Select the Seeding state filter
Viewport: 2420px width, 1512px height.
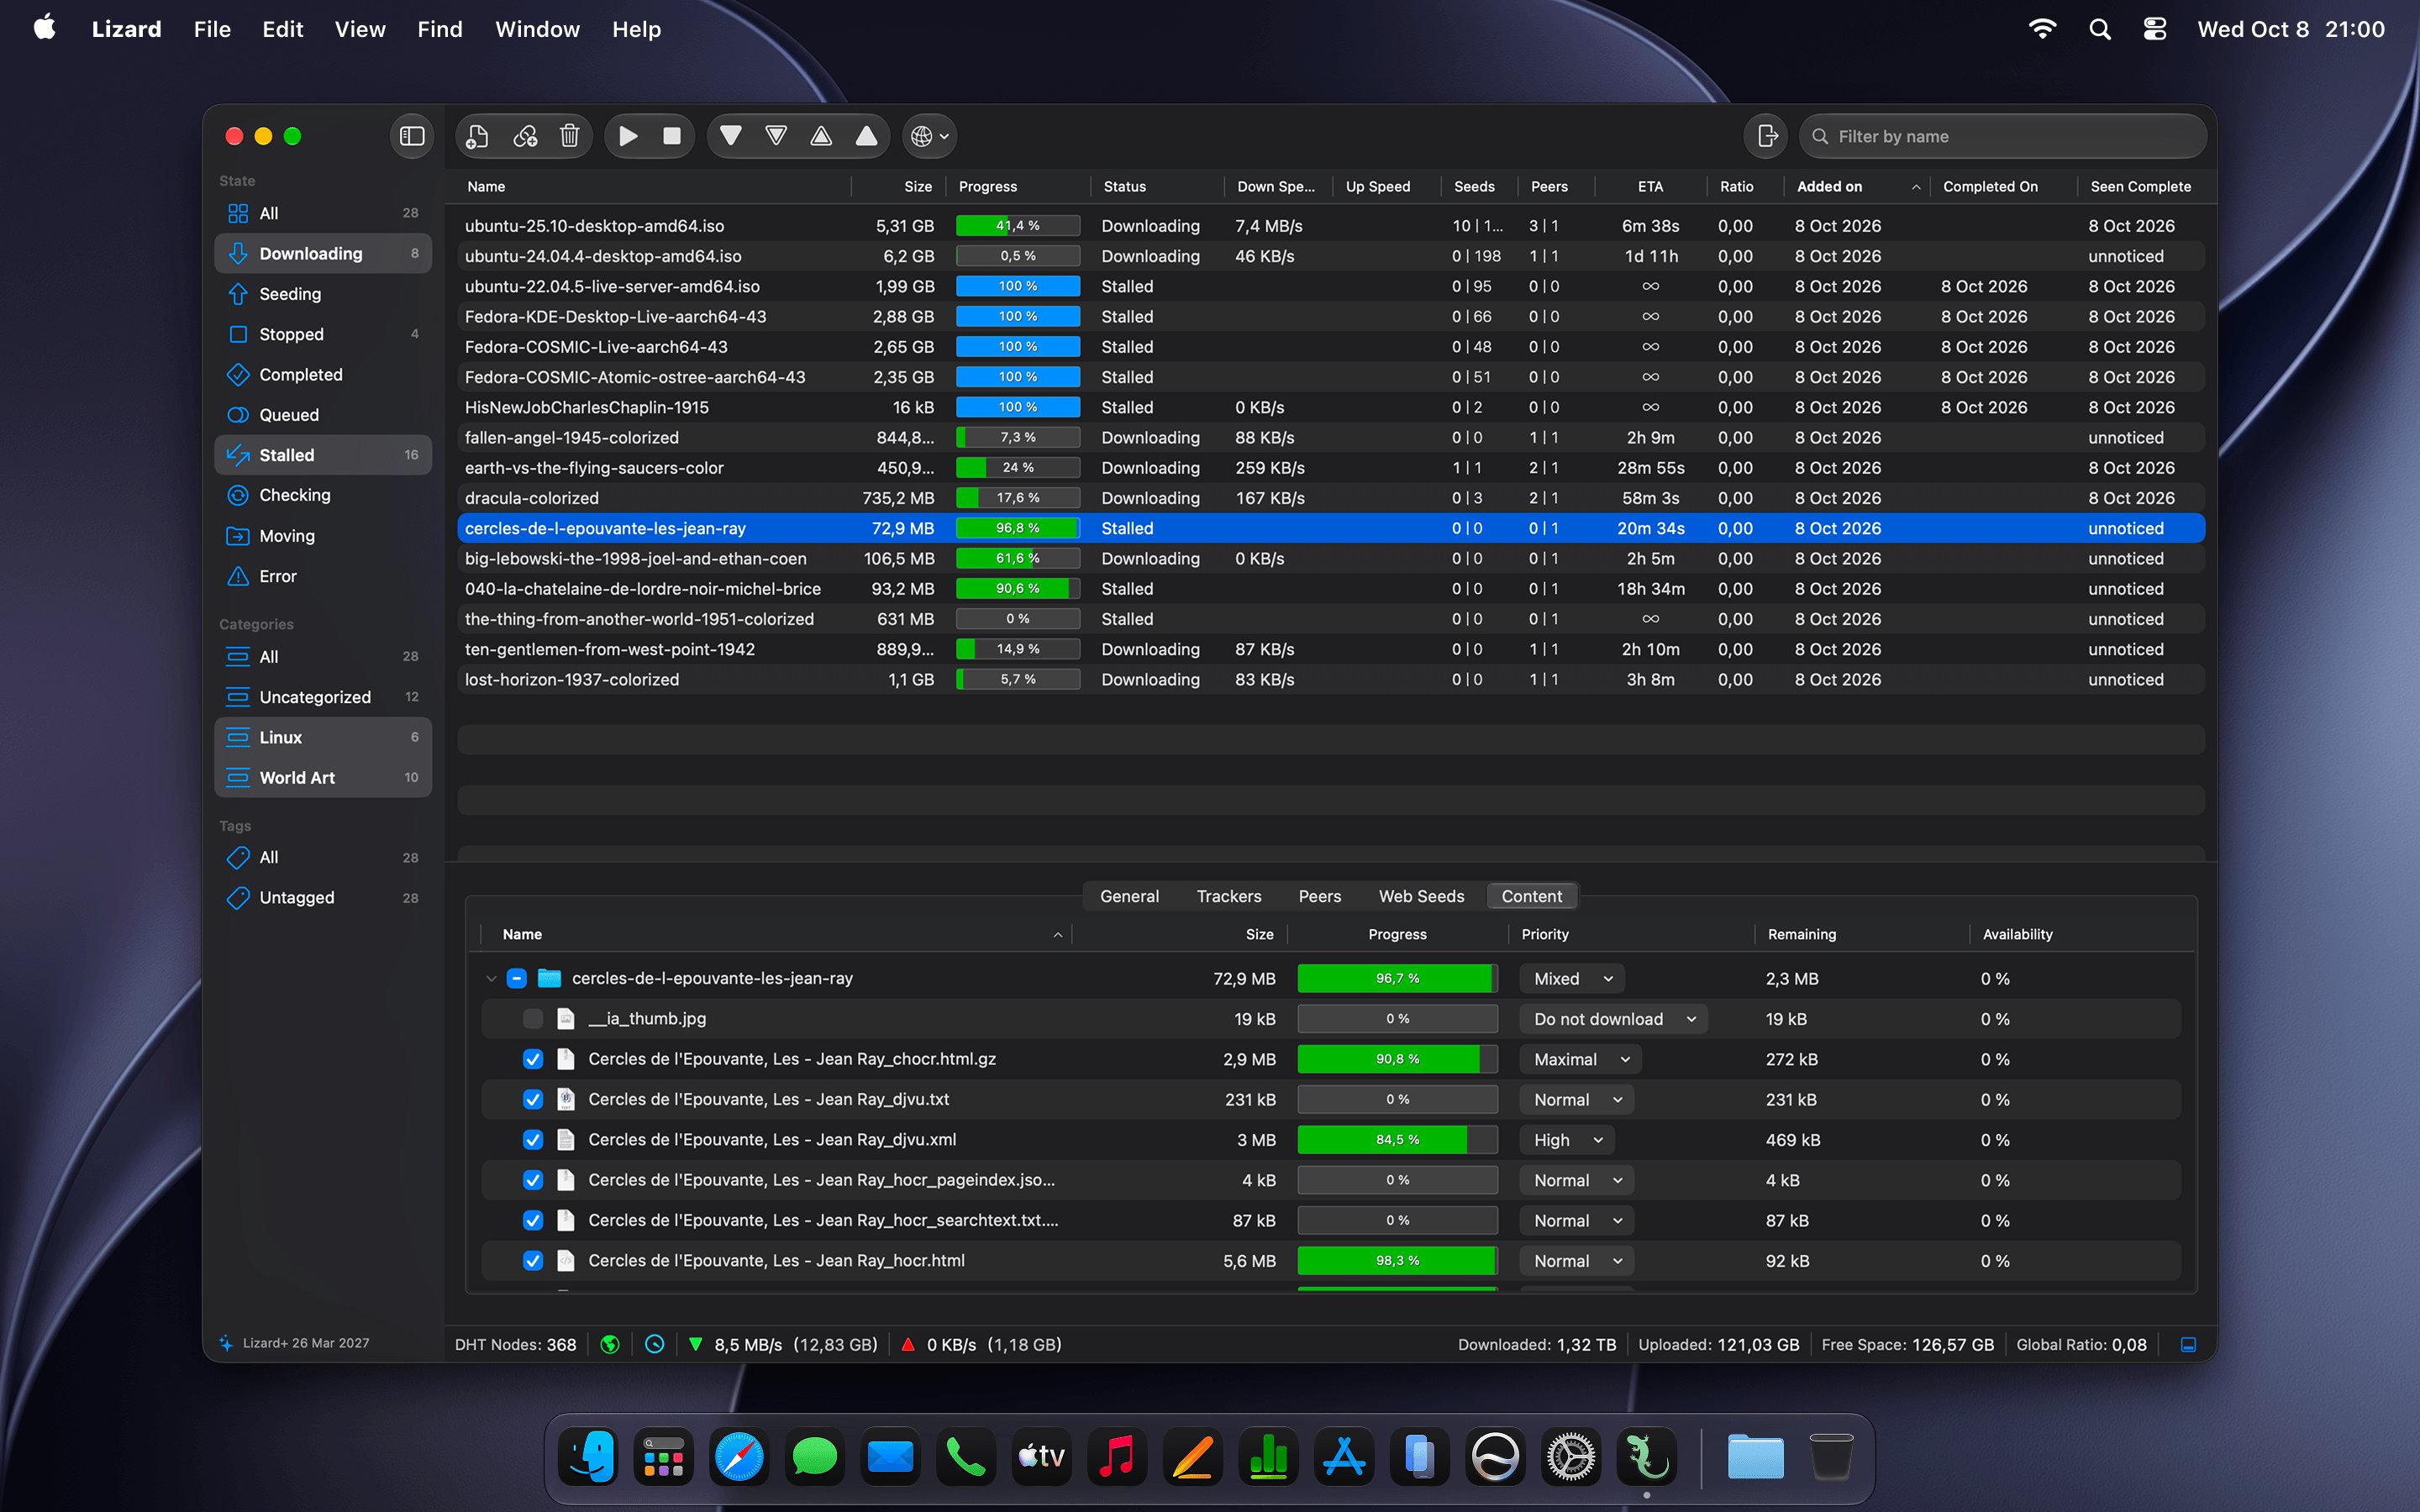(323, 294)
